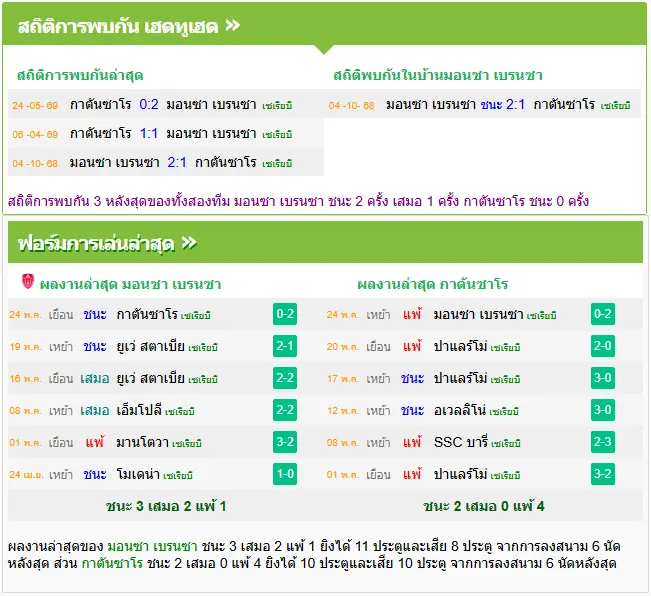651x596 pixels.
Task: Click the 2-2 score badge in the 16 พ.ค. row
Action: click(285, 378)
